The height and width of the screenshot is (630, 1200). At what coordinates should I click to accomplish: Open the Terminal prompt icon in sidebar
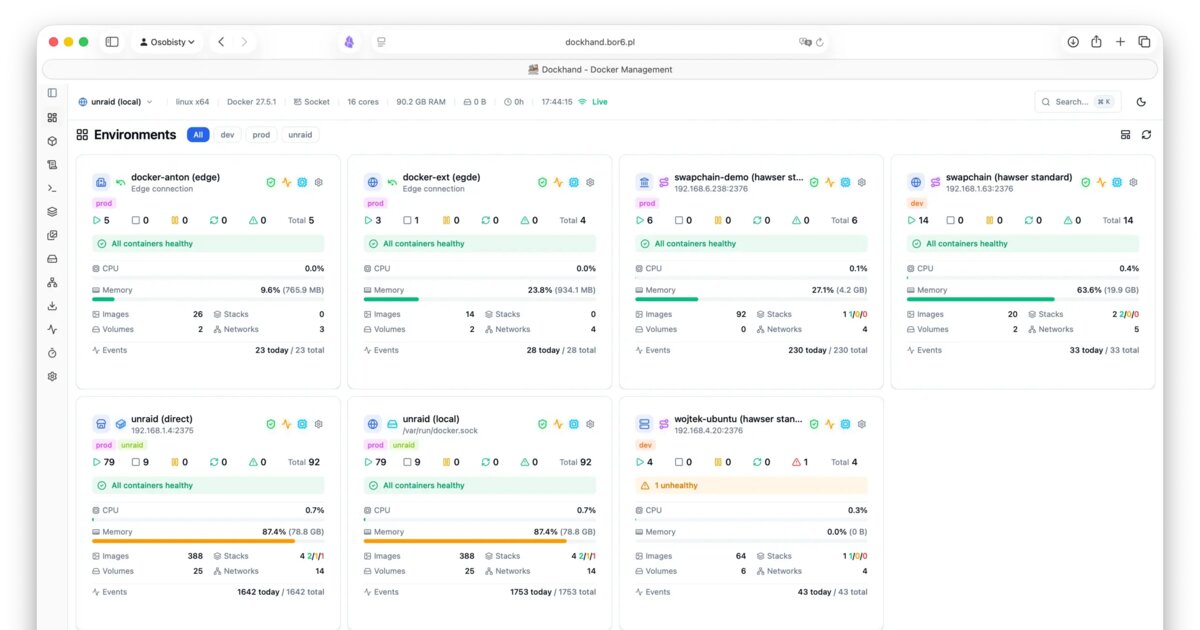(x=52, y=188)
